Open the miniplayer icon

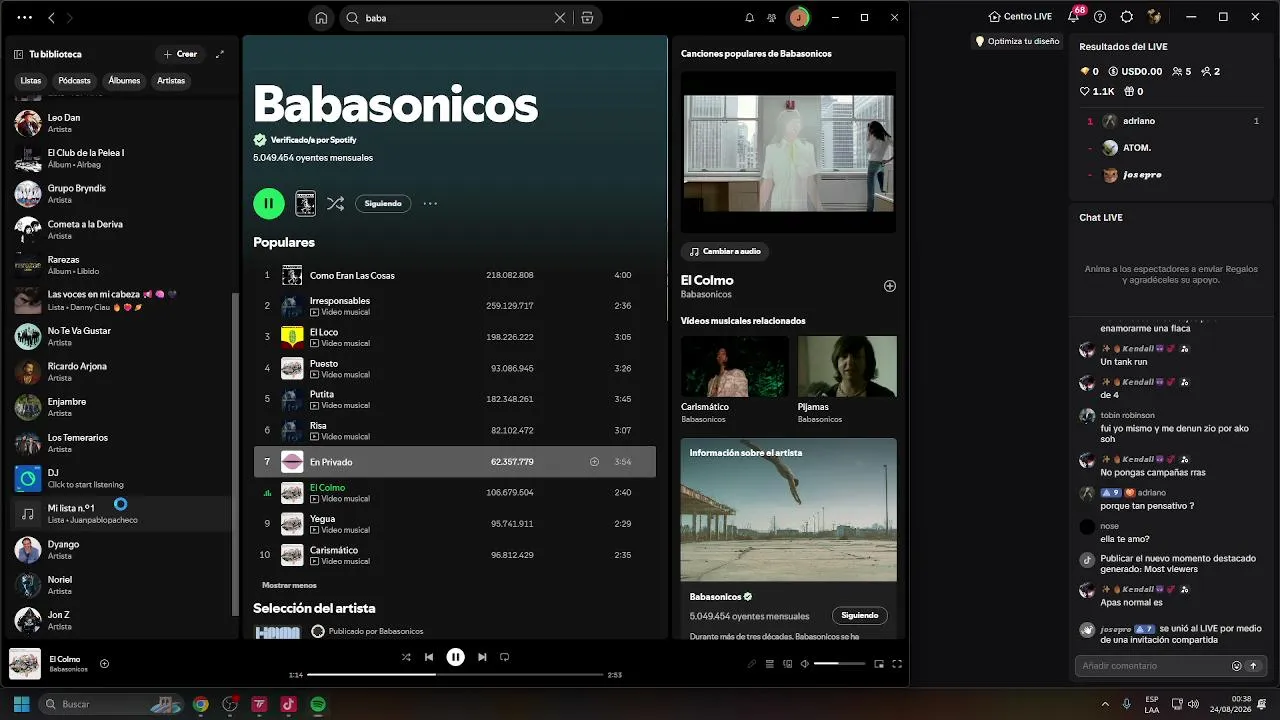[x=879, y=664]
